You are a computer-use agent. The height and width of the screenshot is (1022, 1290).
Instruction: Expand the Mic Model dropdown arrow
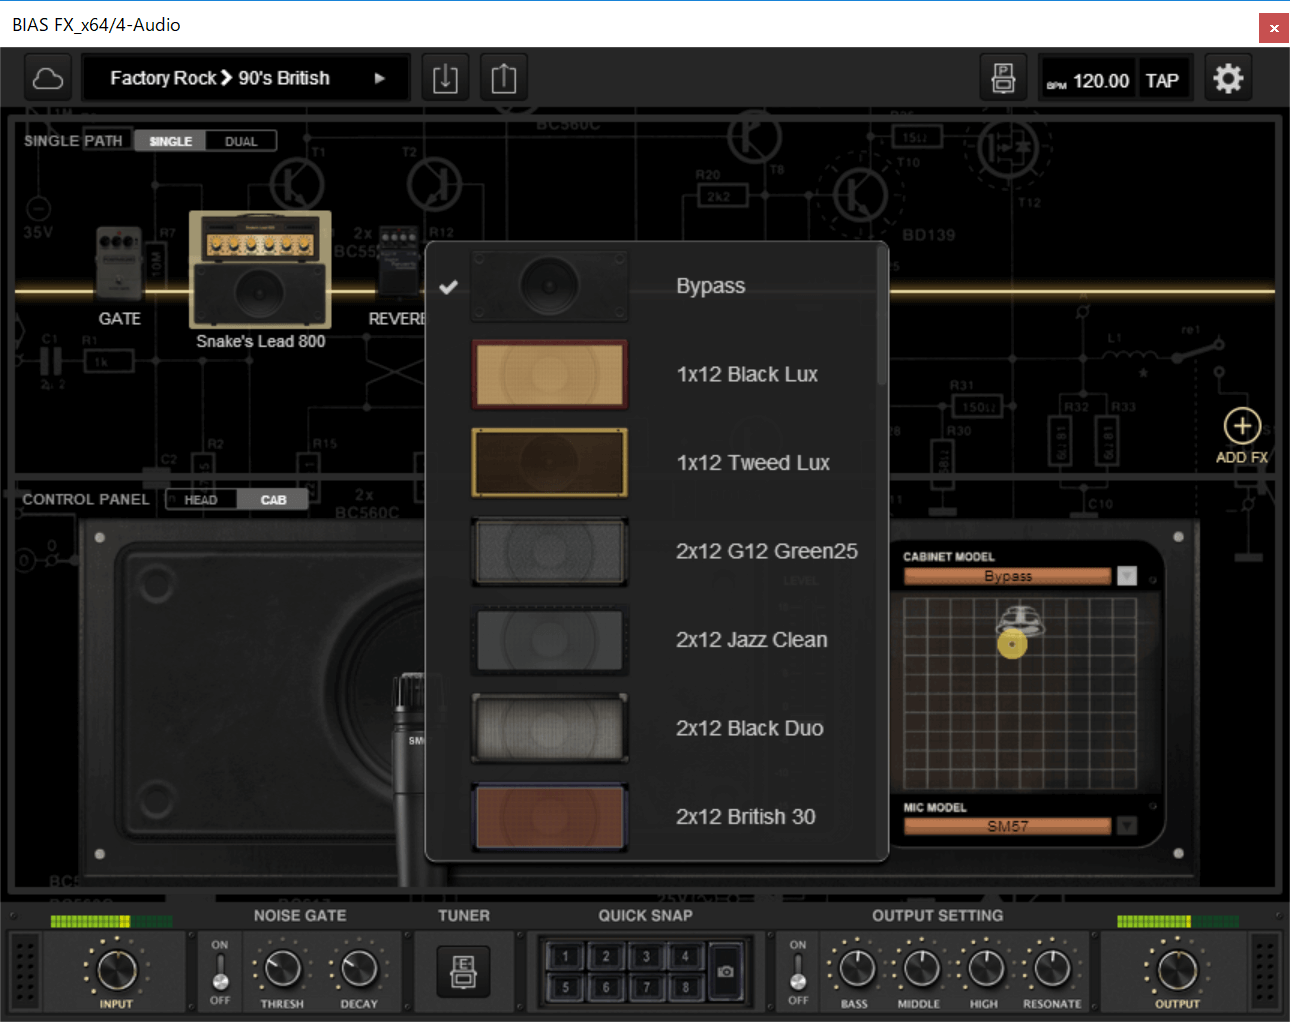click(x=1127, y=826)
